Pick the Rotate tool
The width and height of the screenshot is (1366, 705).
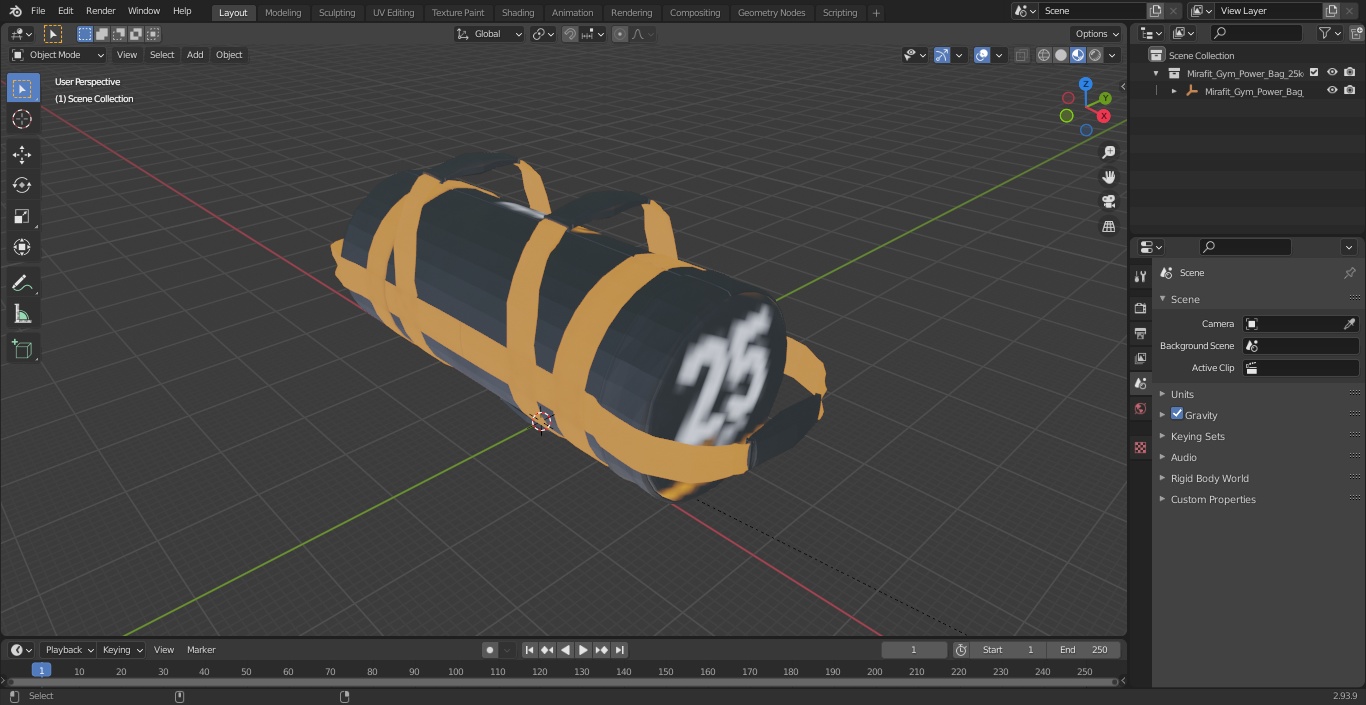(x=22, y=185)
